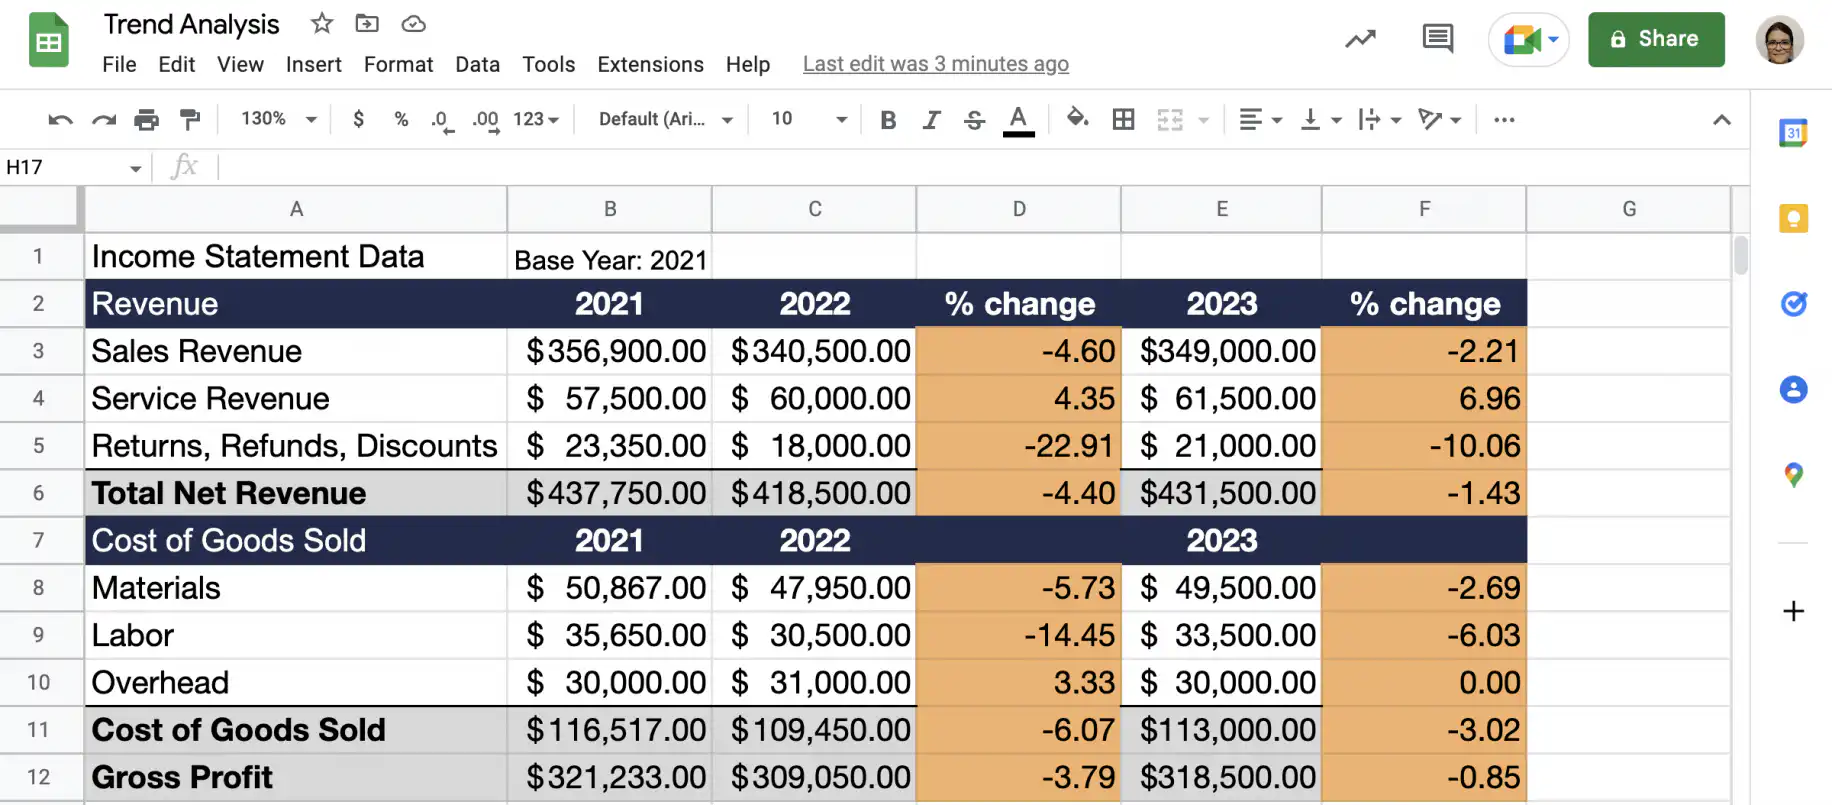
Task: Open the activity trend arrow icon
Action: [x=1360, y=39]
